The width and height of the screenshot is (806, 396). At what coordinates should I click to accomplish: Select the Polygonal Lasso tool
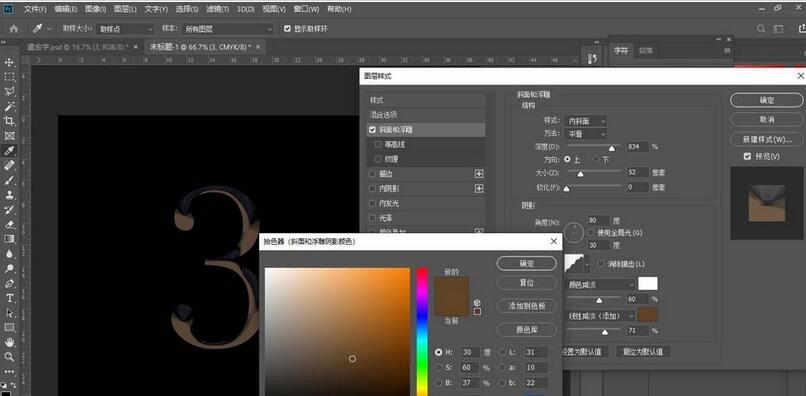tap(9, 92)
